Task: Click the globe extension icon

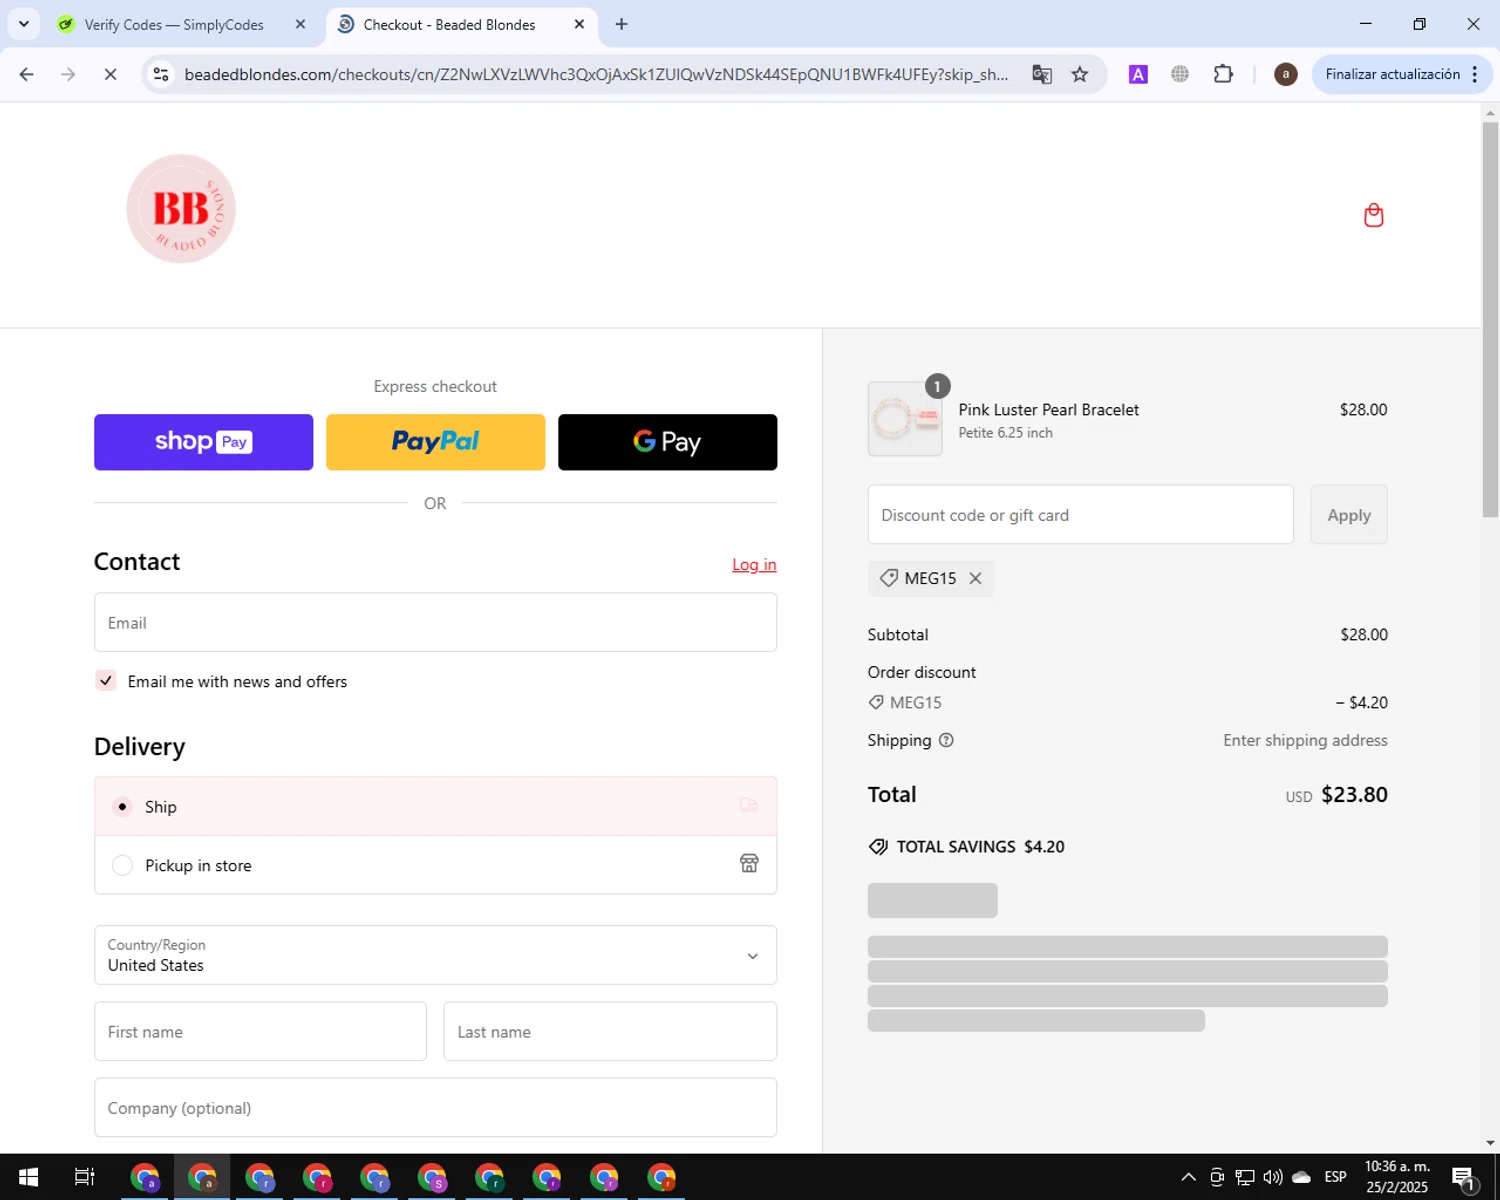Action: 1180,74
